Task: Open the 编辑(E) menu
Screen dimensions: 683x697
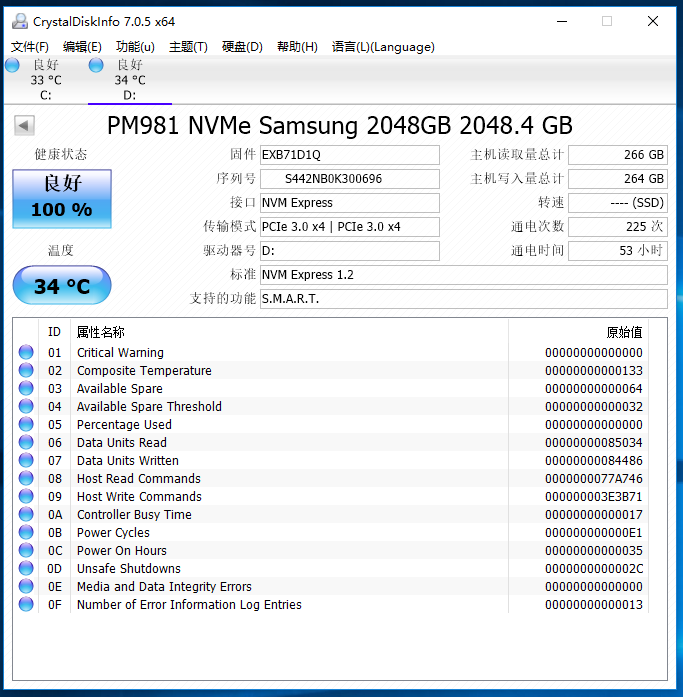Action: point(82,47)
